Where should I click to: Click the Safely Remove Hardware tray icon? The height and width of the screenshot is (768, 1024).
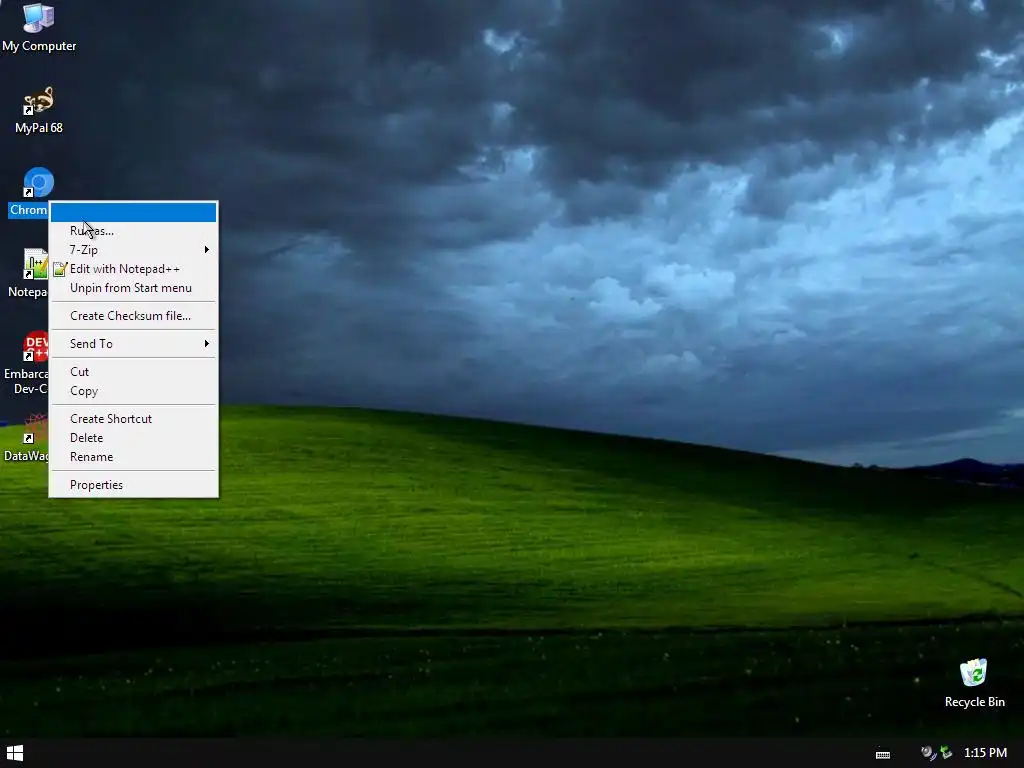coord(946,753)
